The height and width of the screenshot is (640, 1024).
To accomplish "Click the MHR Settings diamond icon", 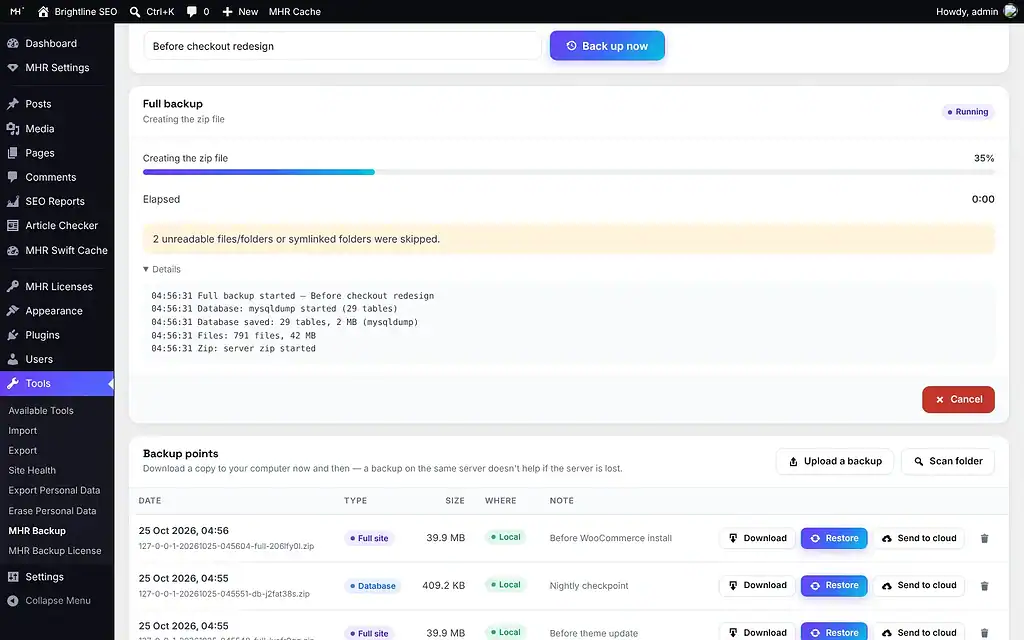I will pyautogui.click(x=12, y=67).
